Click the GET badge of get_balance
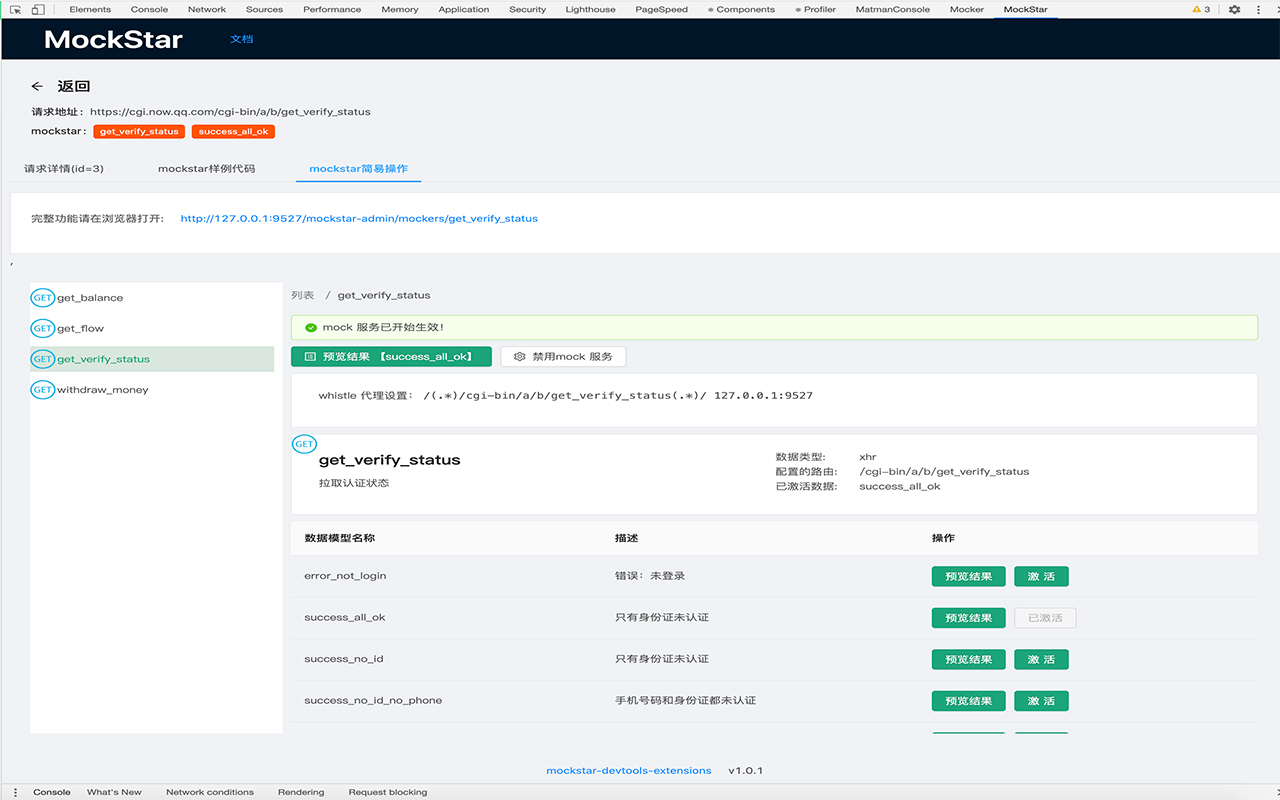 tap(42, 298)
